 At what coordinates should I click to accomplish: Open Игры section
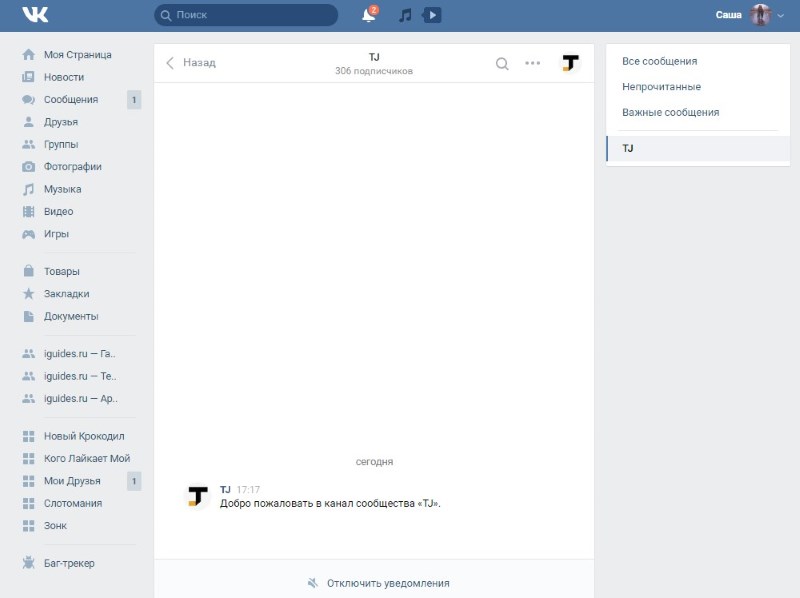point(56,234)
